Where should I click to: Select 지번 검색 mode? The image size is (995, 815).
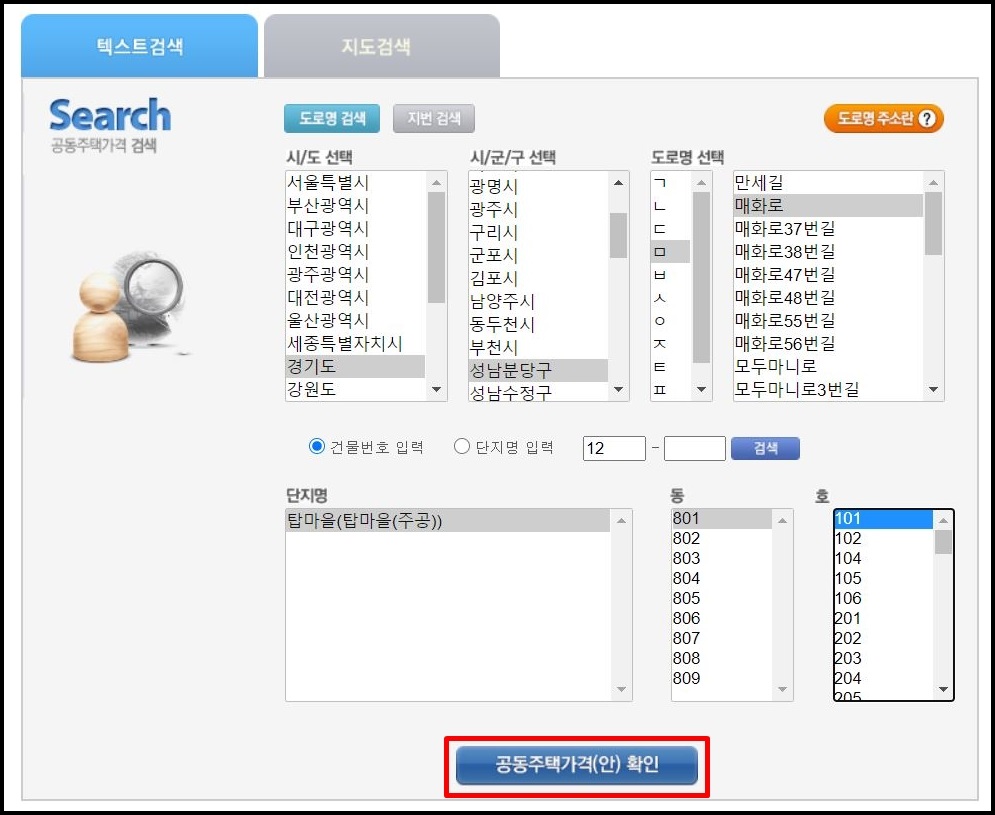[433, 119]
